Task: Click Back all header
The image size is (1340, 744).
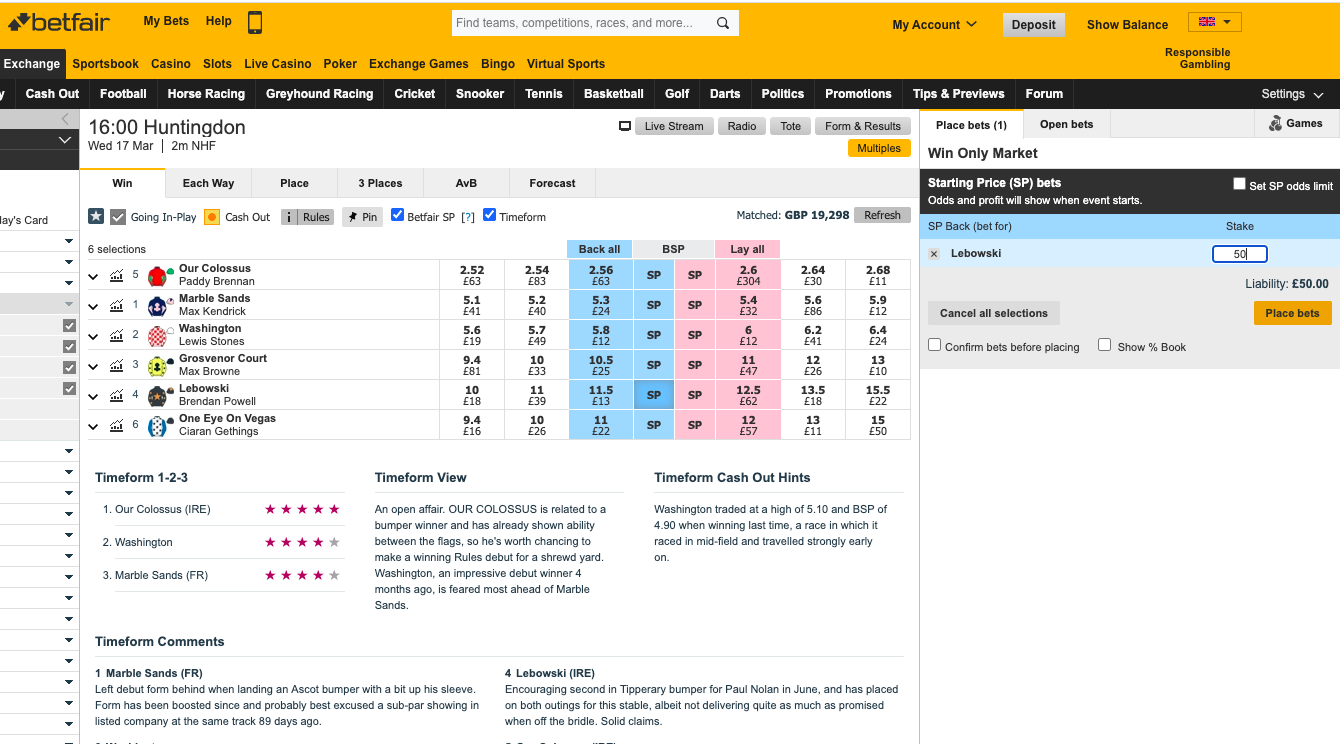Action: pos(599,249)
